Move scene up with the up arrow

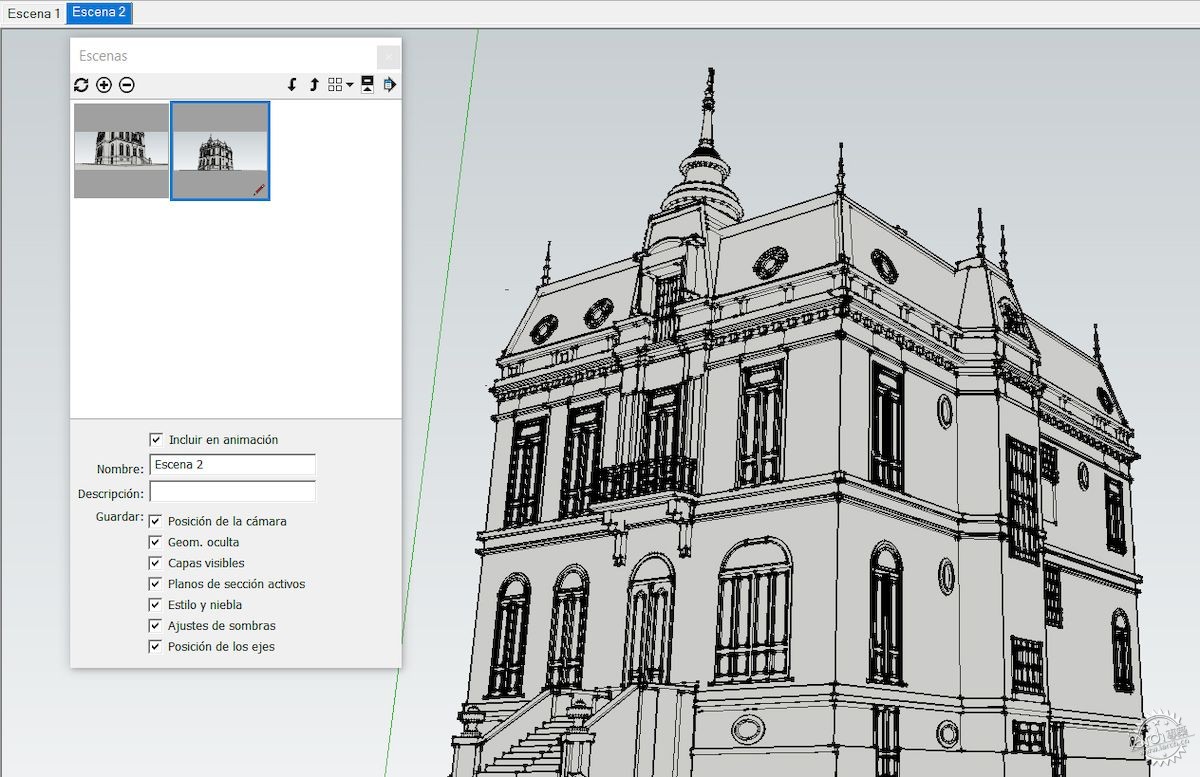coord(313,85)
